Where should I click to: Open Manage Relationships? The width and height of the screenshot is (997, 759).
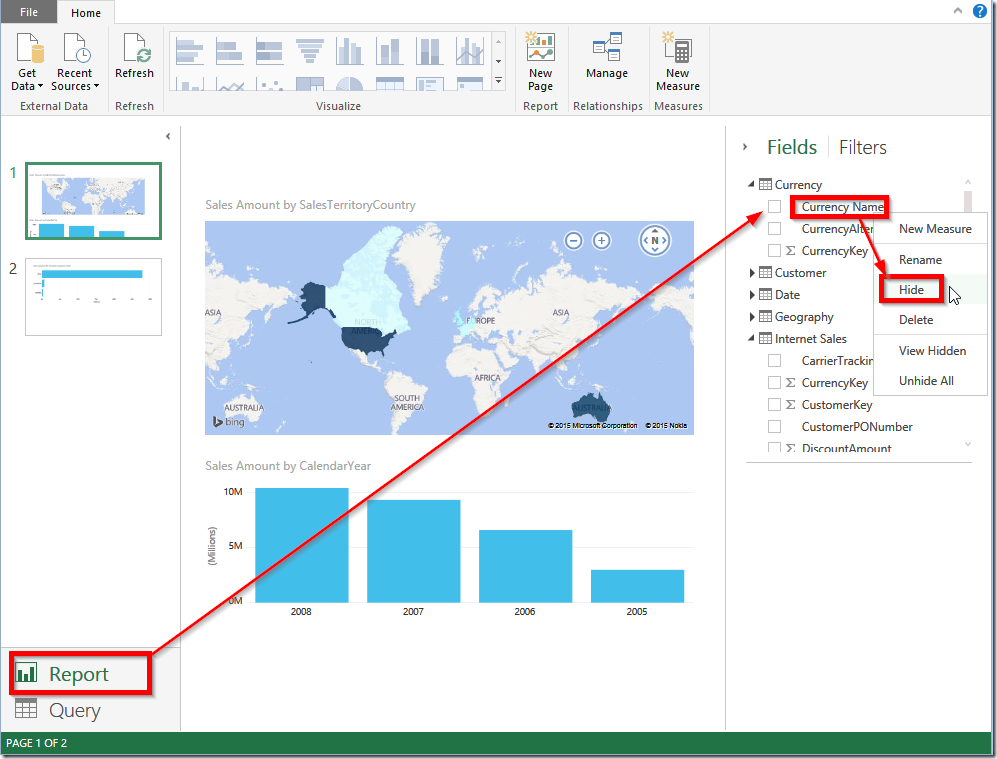coord(607,56)
